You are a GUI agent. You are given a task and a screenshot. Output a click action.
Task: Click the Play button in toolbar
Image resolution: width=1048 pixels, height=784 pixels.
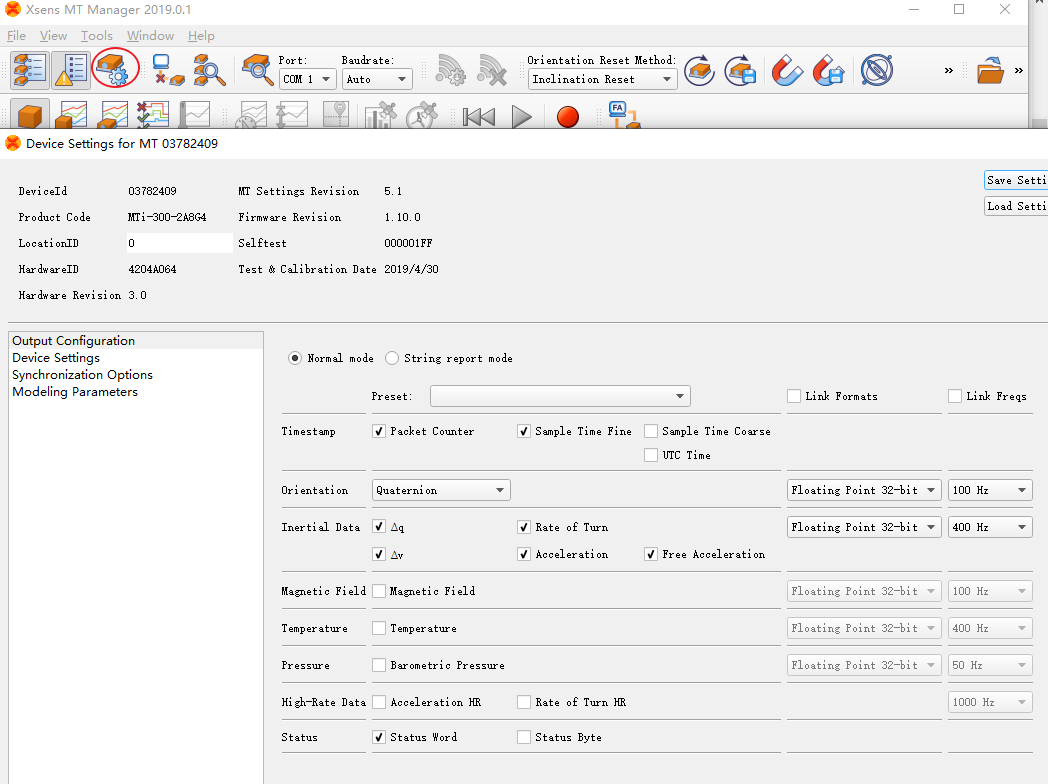point(521,117)
